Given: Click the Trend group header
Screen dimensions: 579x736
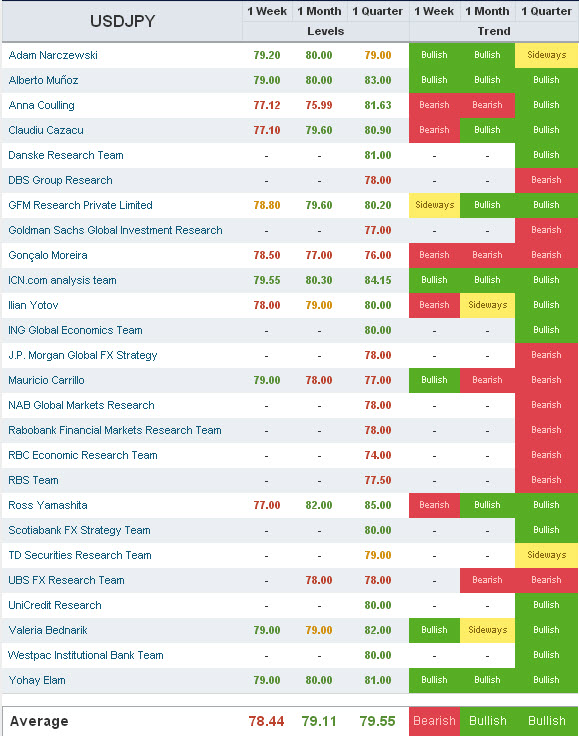Looking at the screenshot, I should point(494,31).
